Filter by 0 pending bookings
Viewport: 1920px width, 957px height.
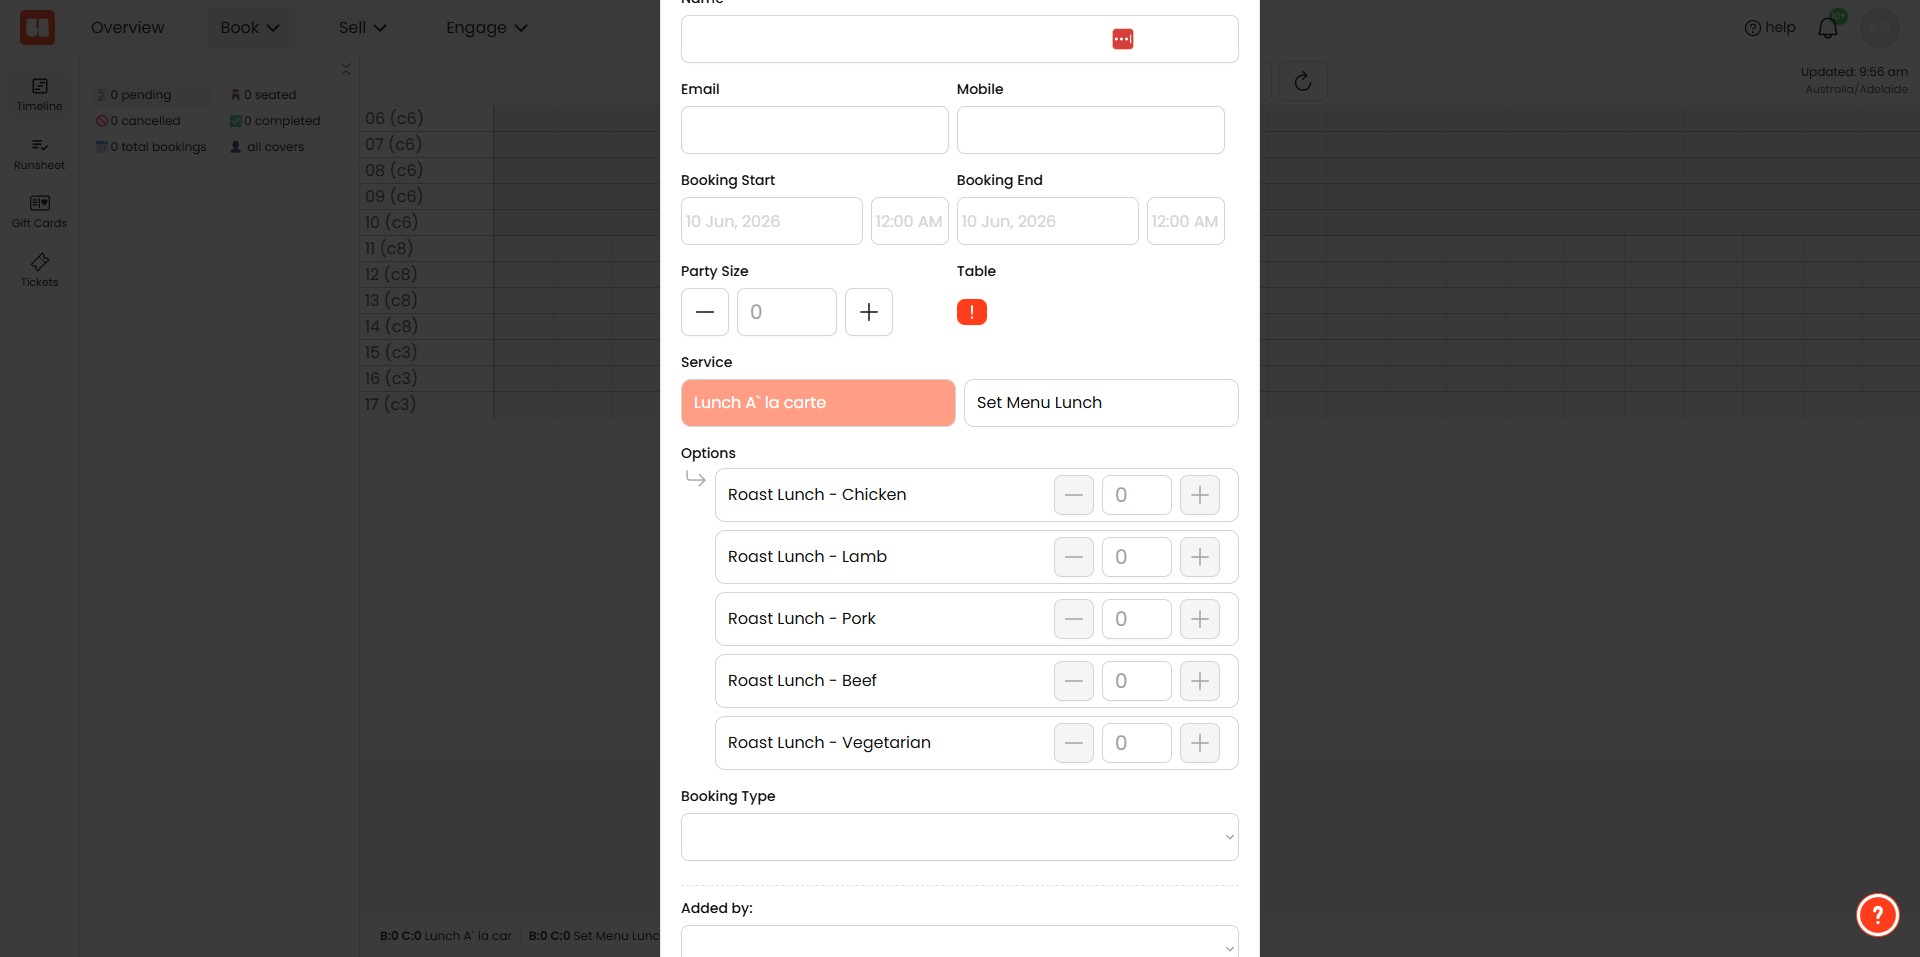click(134, 95)
